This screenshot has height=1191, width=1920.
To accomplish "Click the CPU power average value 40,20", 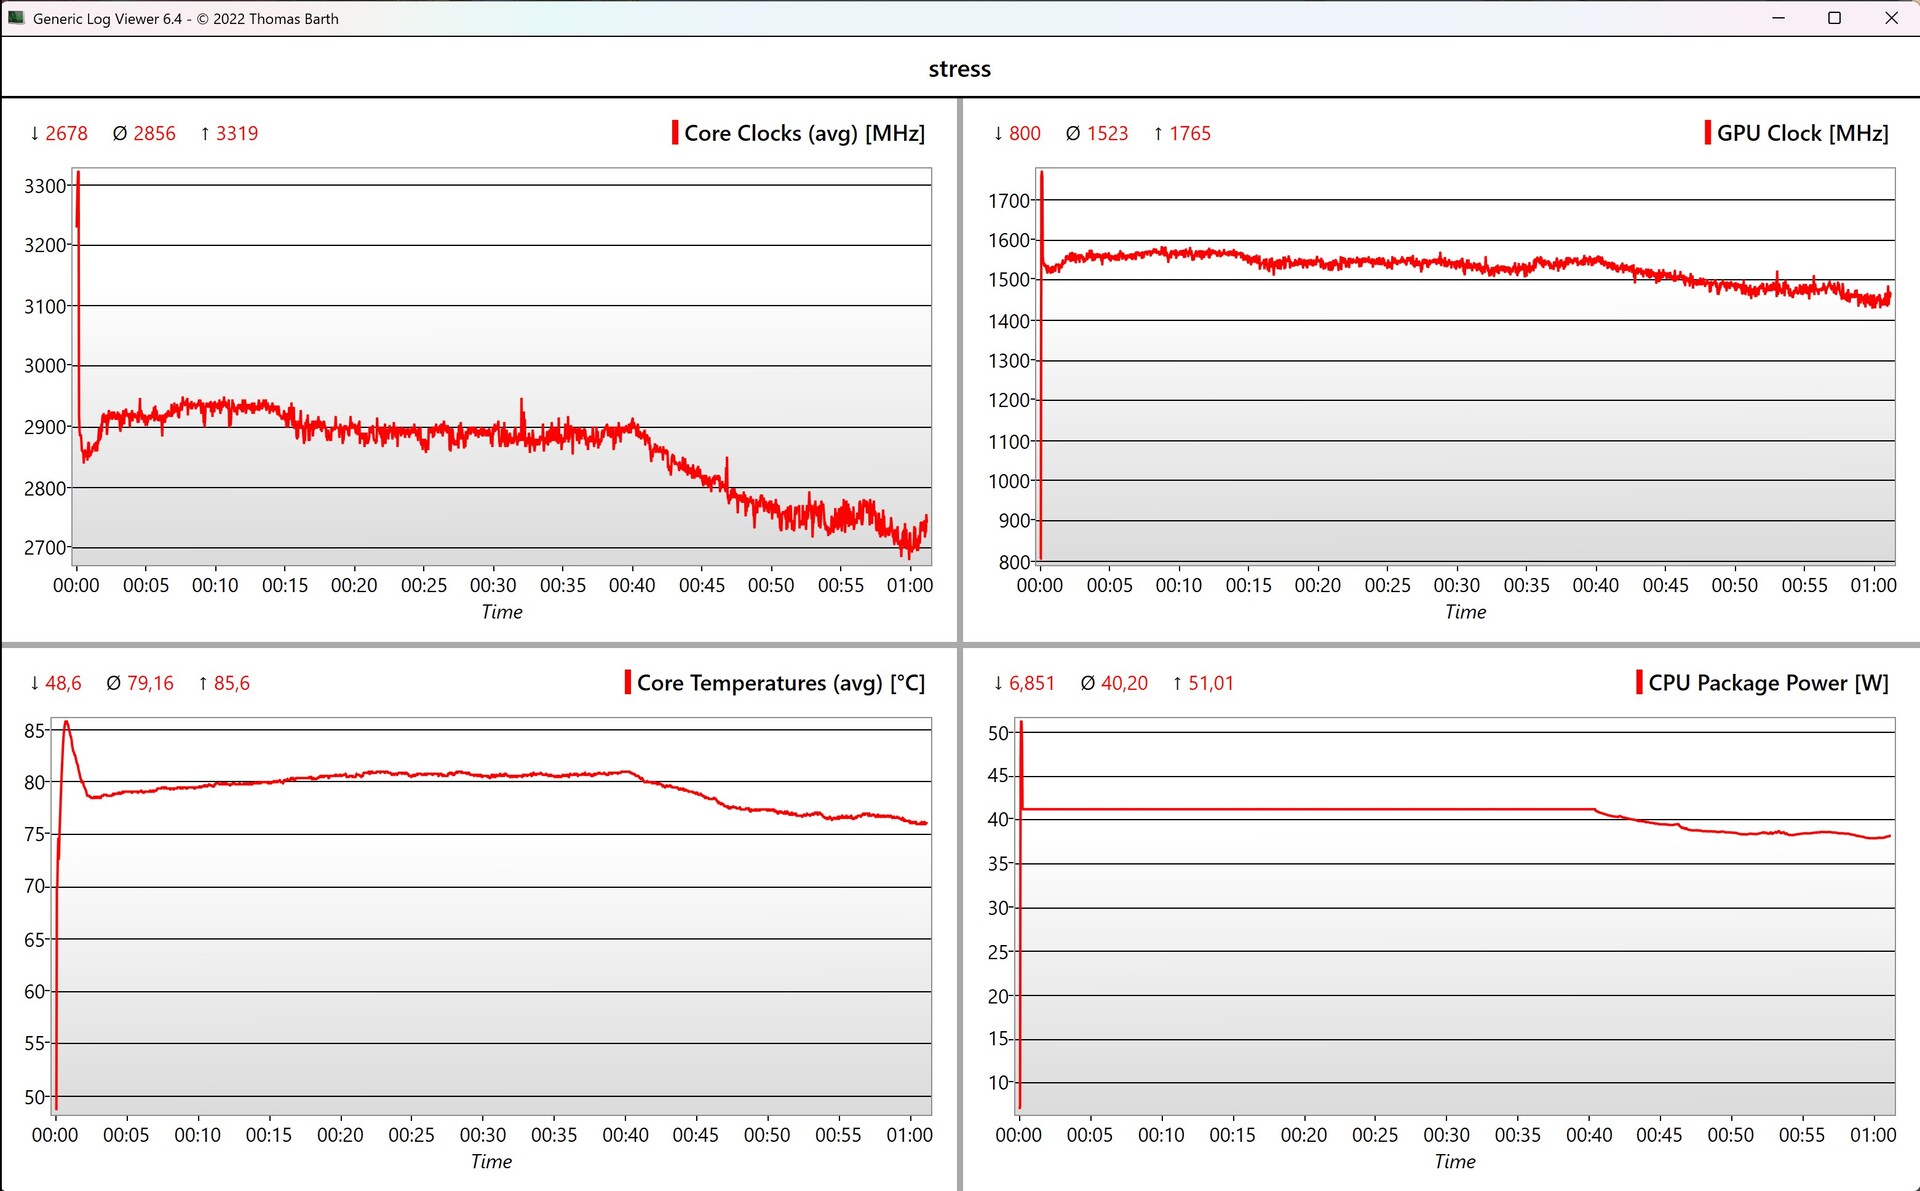I will pos(1124,683).
